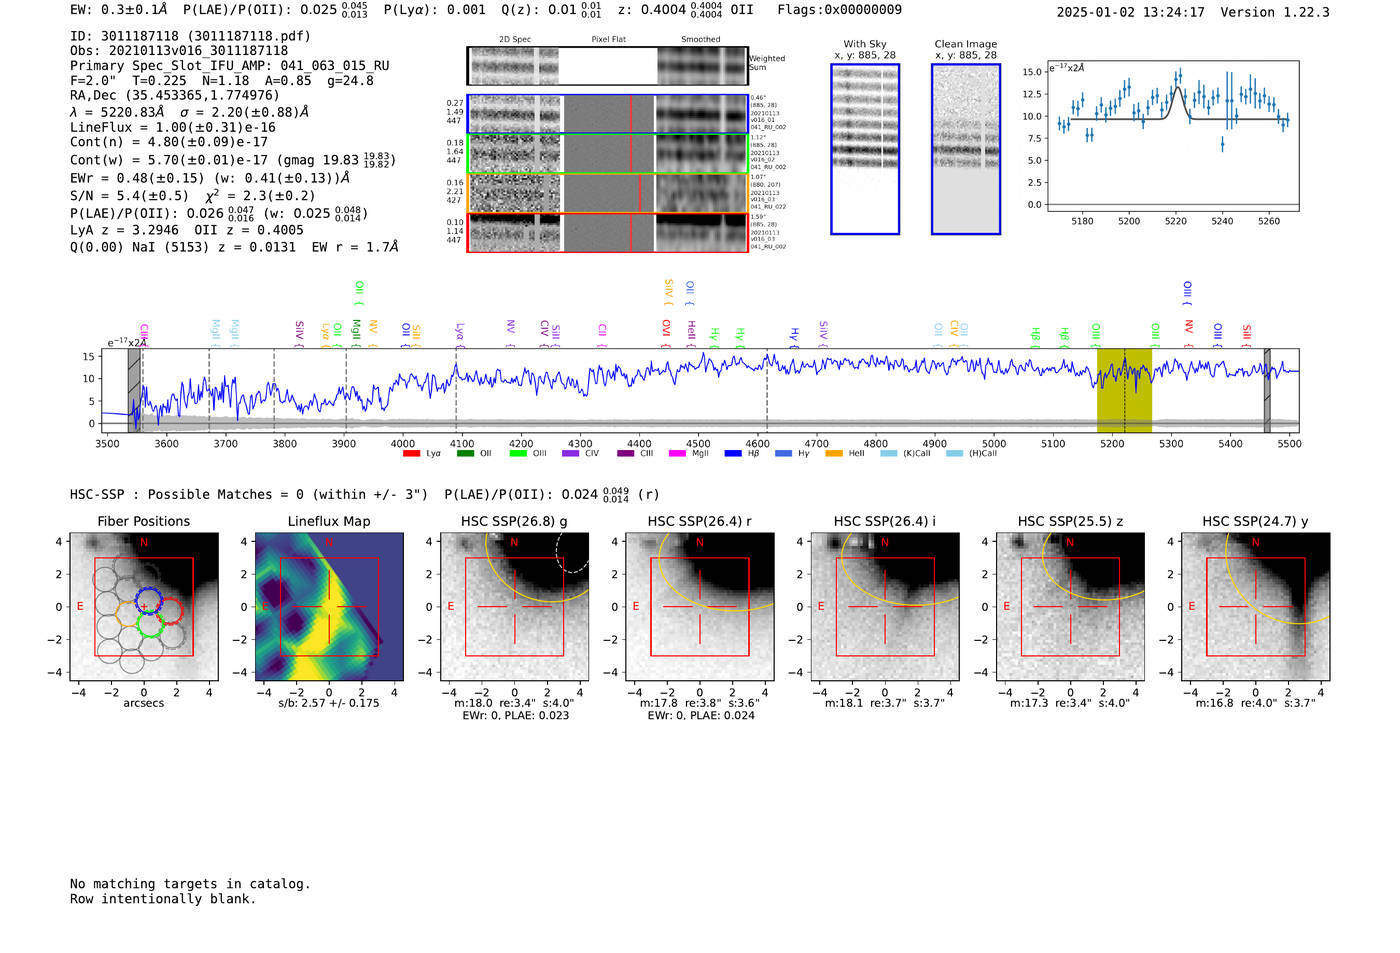This screenshot has width=1400, height=953.
Task: Open the Fiber Positions image panel
Action: click(x=143, y=607)
